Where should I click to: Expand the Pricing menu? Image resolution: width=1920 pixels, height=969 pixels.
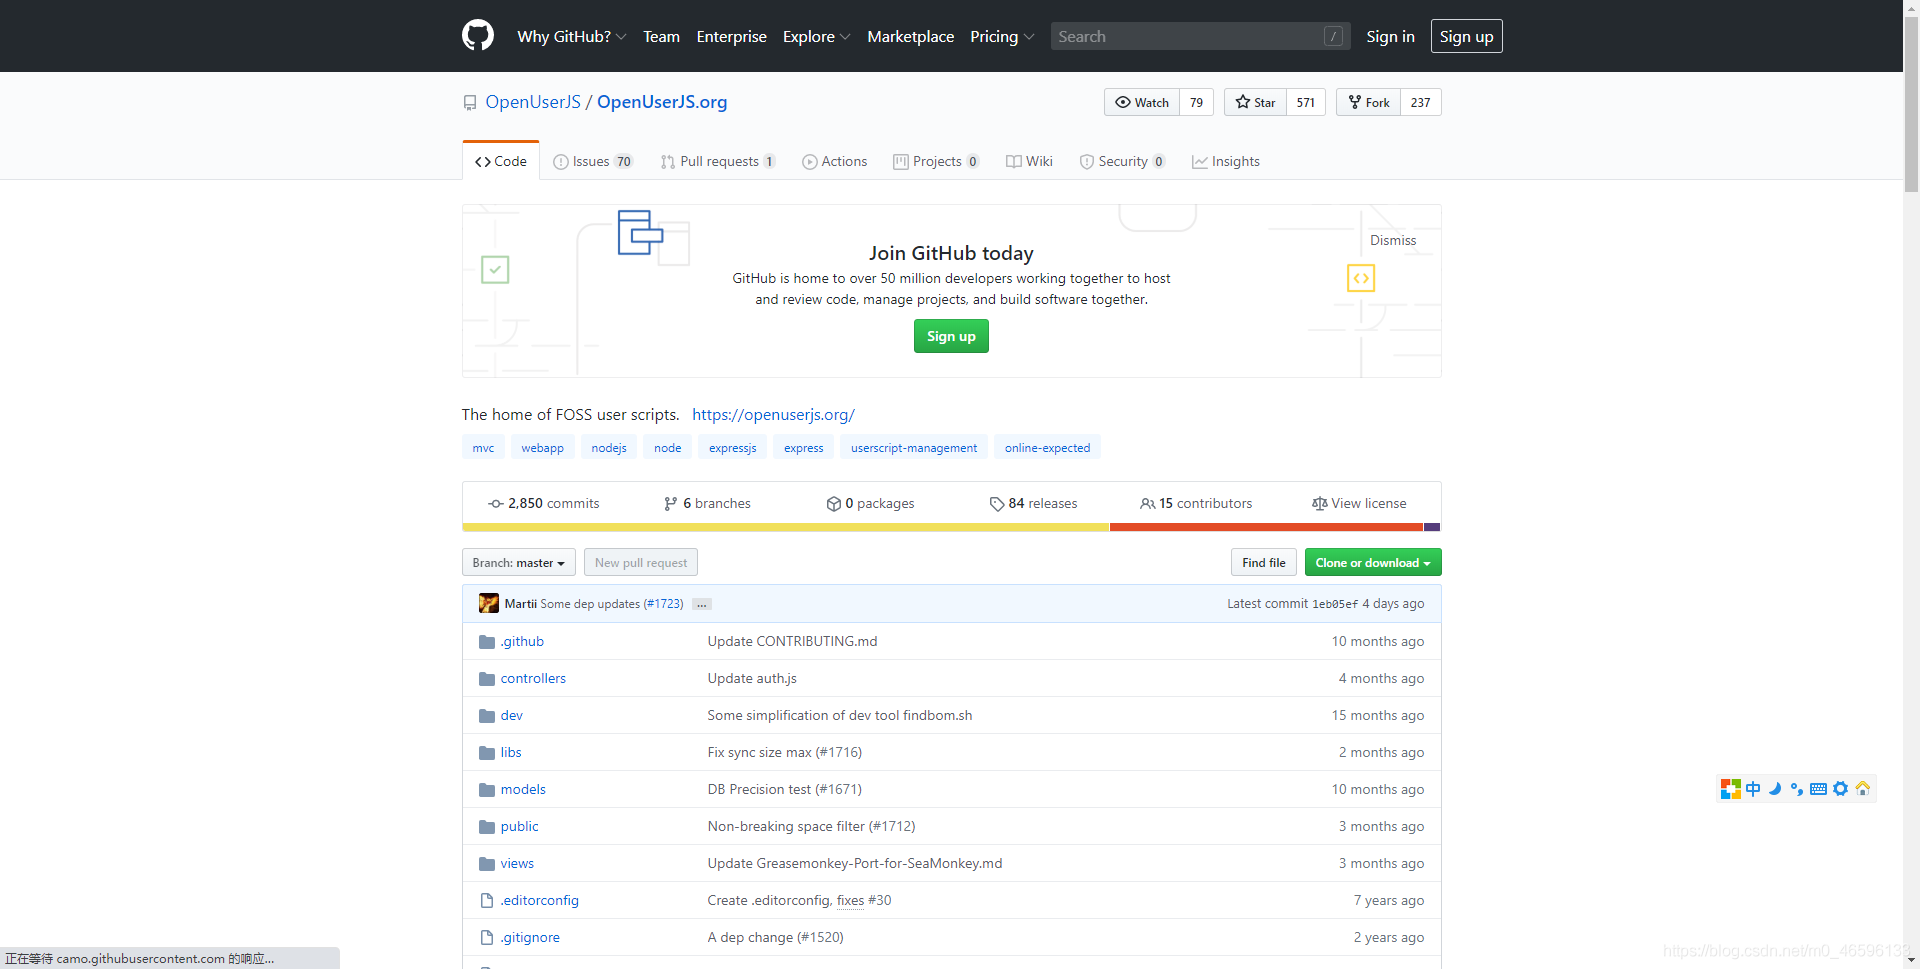[1002, 36]
